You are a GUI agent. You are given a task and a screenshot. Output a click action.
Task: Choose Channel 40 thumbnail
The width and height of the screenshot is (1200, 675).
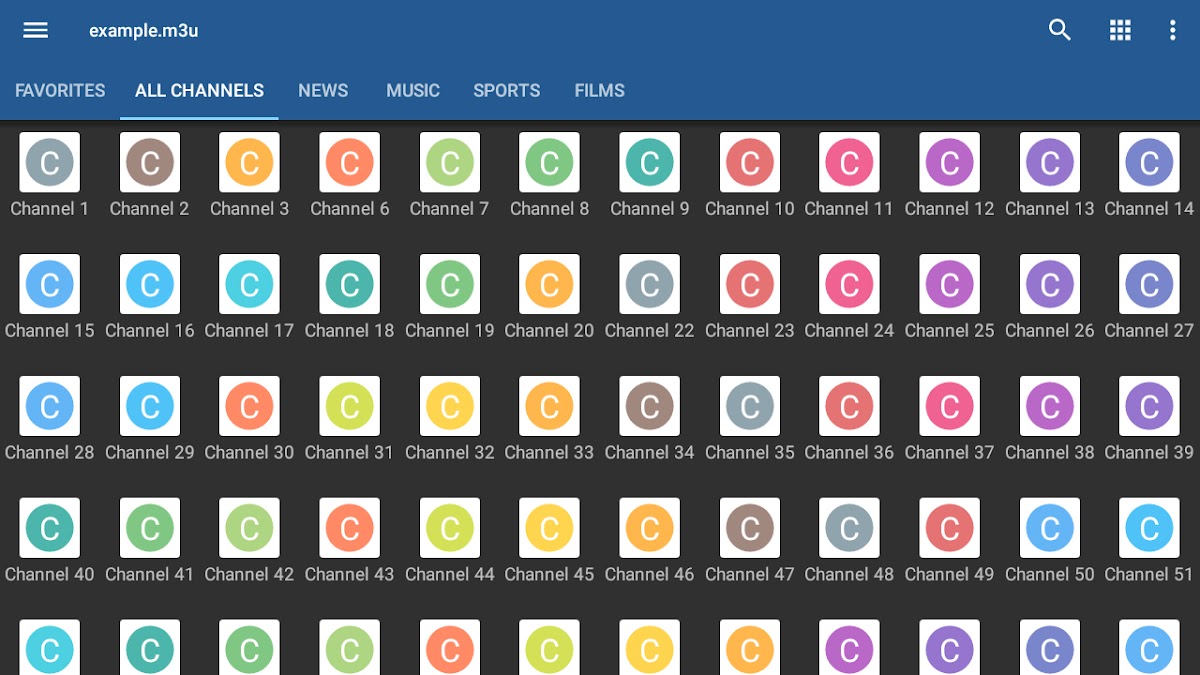point(50,529)
